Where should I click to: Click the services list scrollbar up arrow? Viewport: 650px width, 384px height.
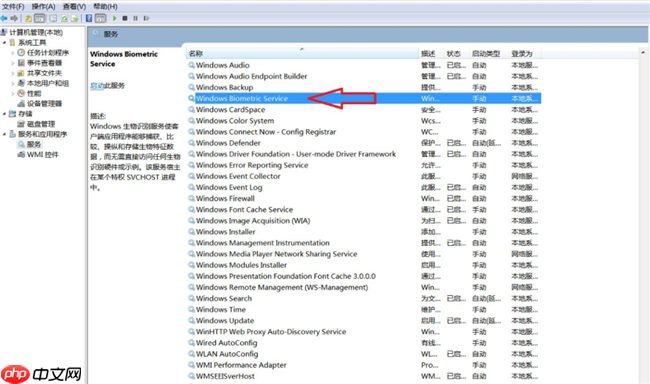(643, 52)
